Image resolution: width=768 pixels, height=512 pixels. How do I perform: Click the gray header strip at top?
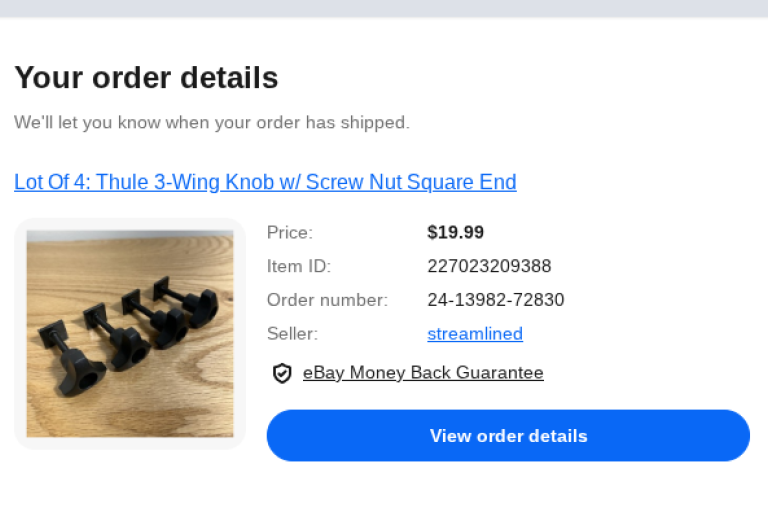coord(384,8)
